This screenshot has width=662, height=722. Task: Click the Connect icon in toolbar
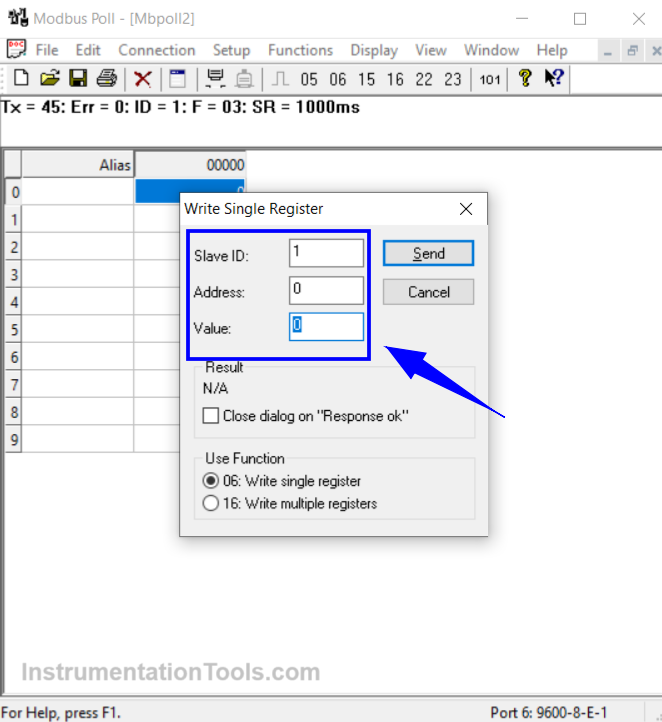tap(214, 79)
